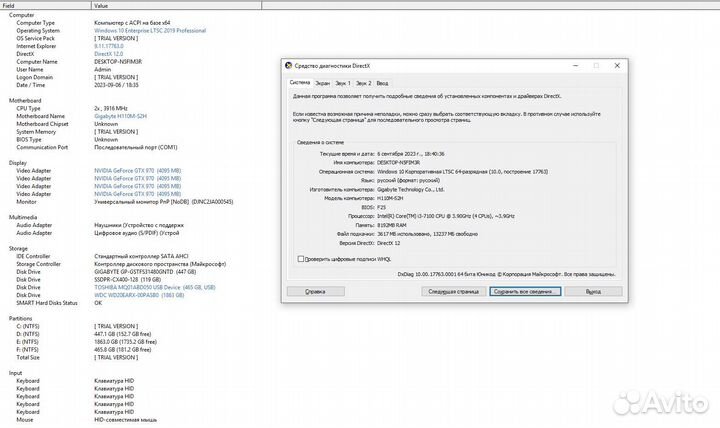Select the E: (NTFS) partition row
The width and height of the screenshot is (720, 428).
[x=87, y=342]
